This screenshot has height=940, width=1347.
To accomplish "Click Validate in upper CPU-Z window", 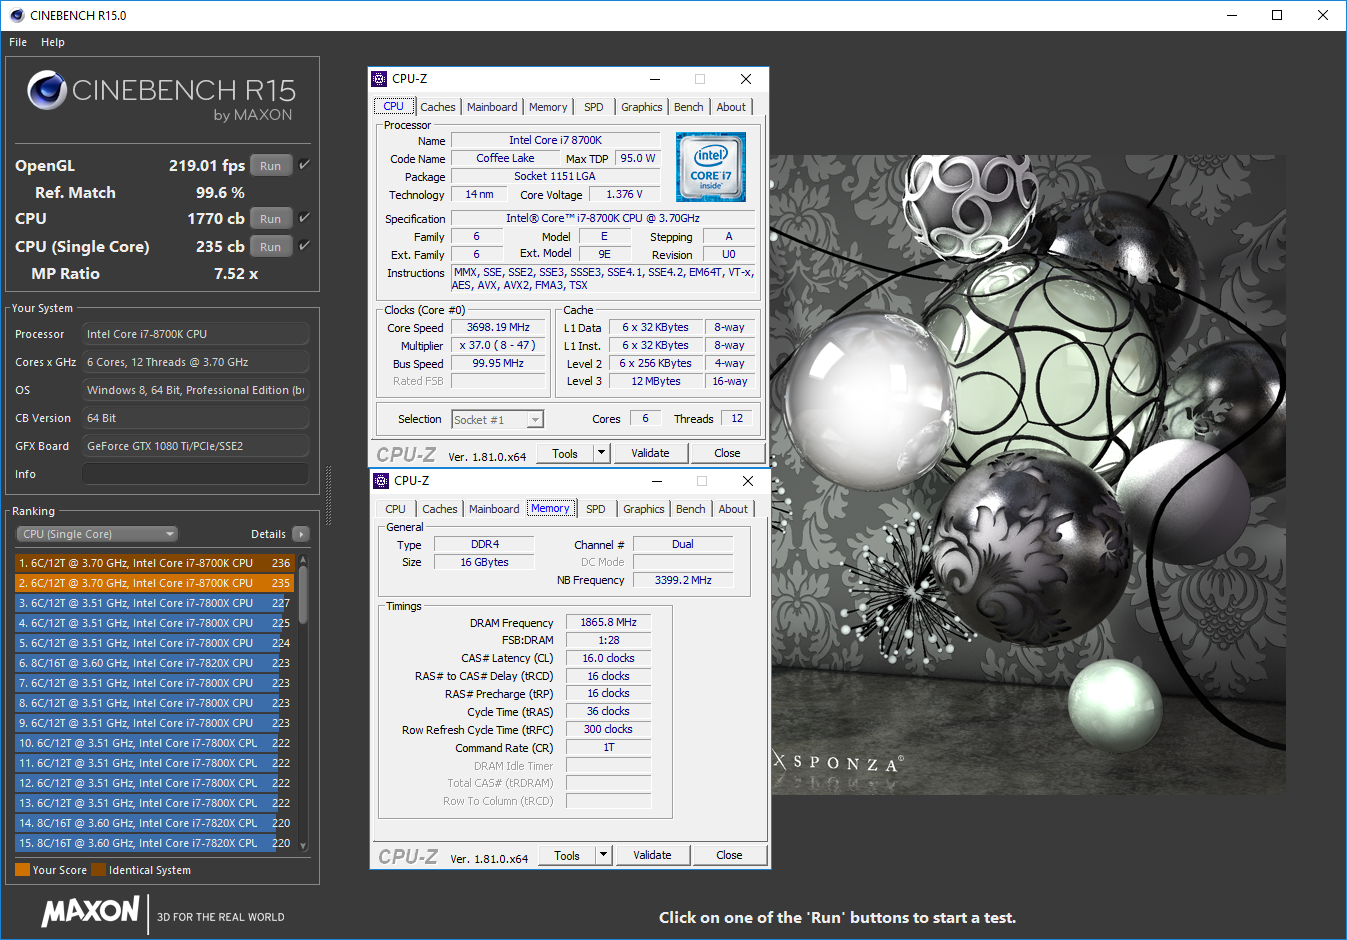I will 650,453.
